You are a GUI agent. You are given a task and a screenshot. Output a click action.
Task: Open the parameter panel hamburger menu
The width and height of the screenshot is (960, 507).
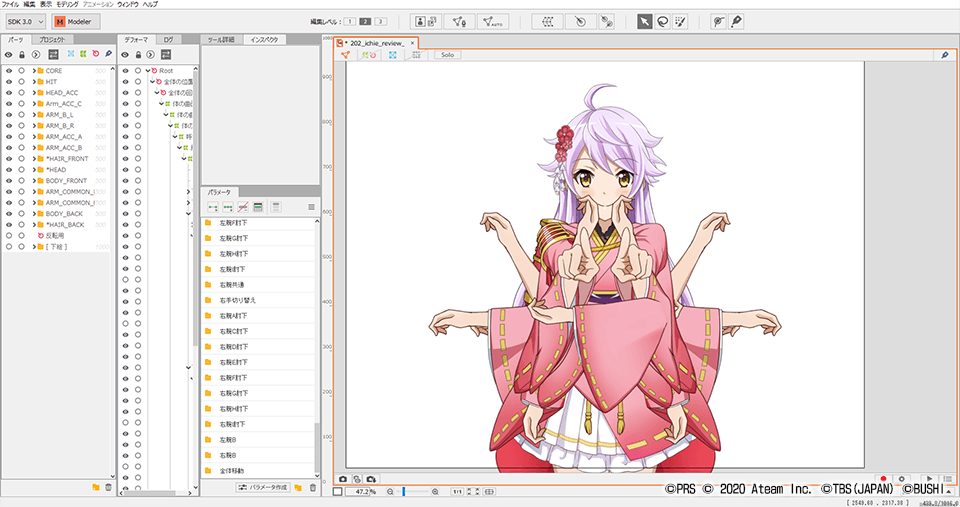click(311, 208)
